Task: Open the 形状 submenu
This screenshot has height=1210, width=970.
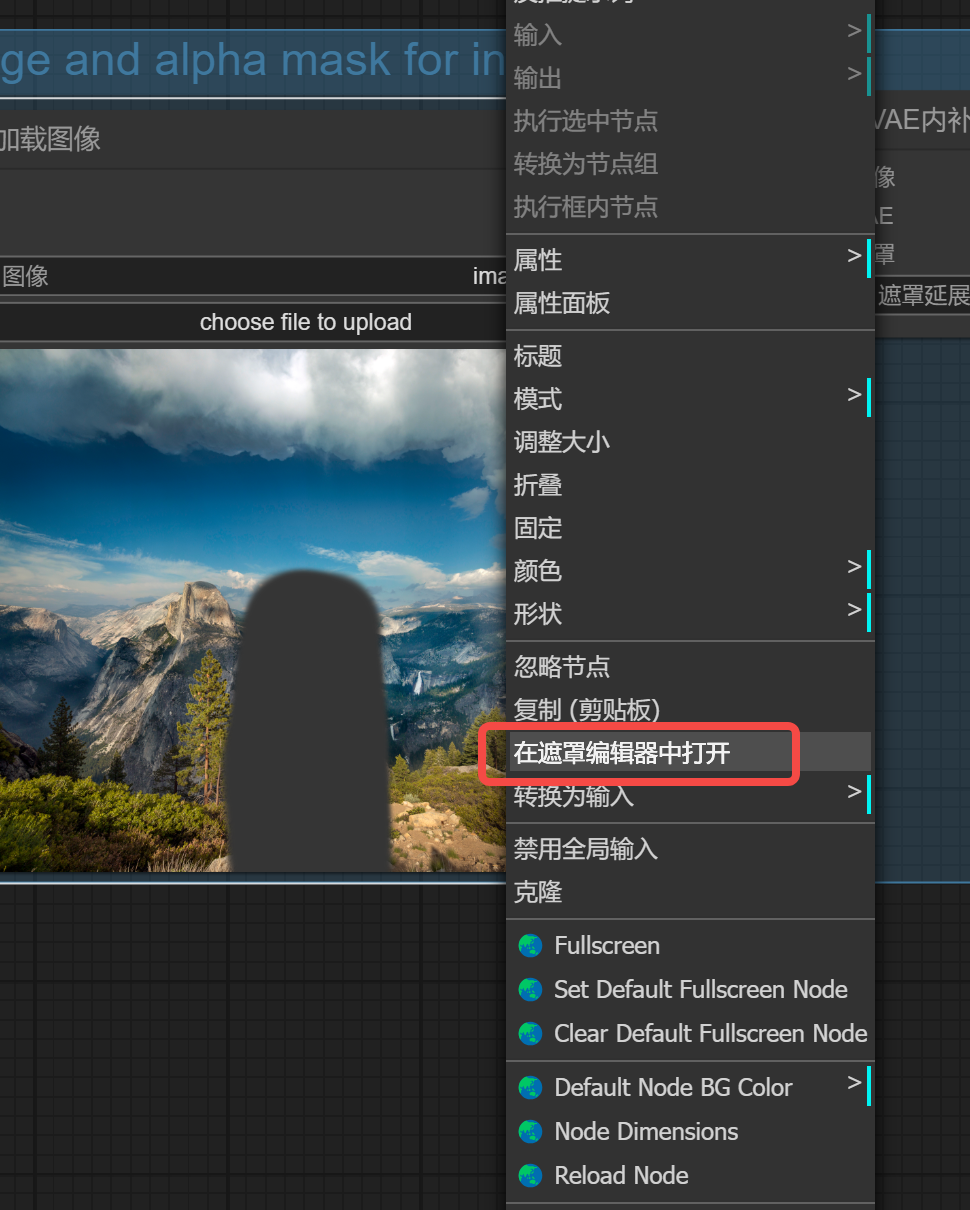Action: click(x=689, y=614)
